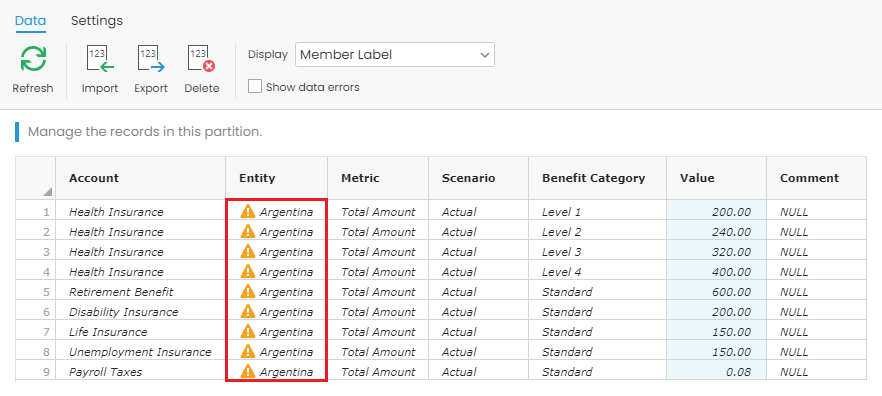
Task: Open the Display Member Label dropdown
Action: coord(395,55)
